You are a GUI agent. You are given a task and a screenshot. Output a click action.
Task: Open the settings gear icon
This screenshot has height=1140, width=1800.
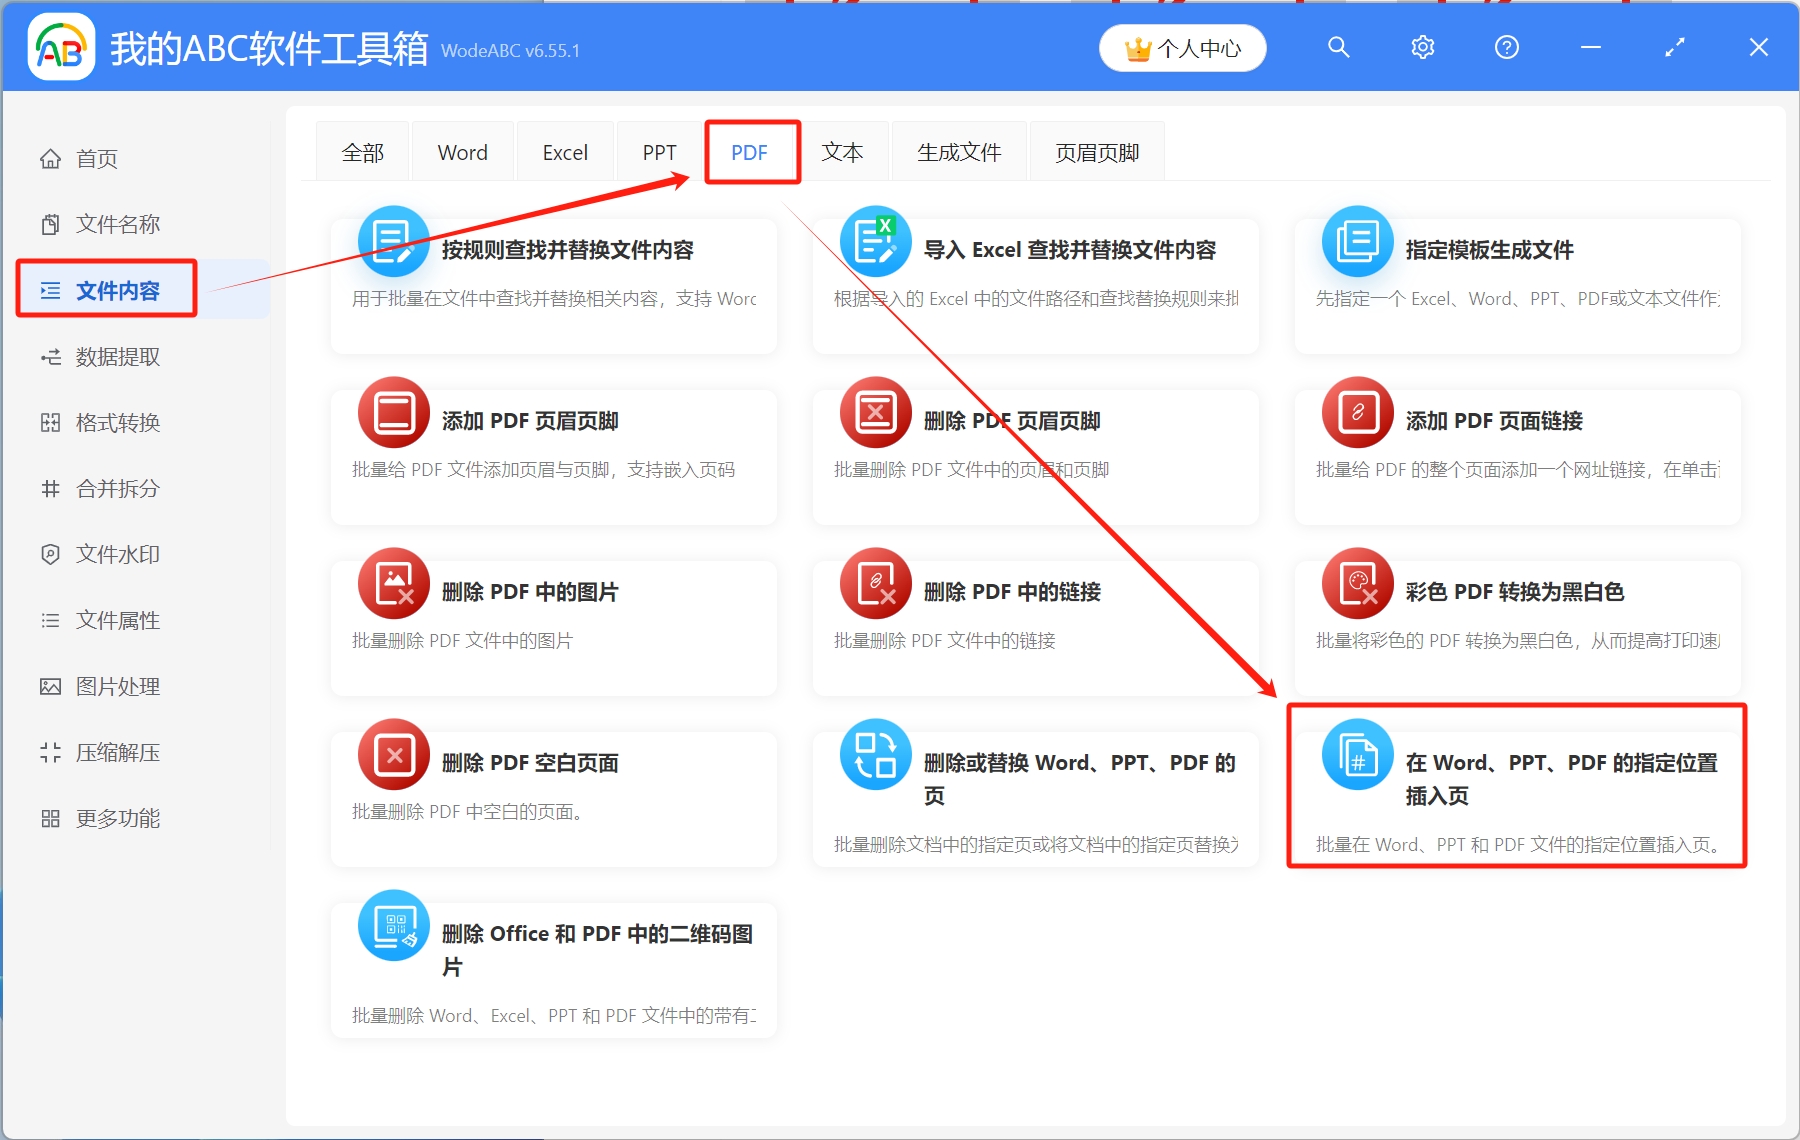[1422, 47]
